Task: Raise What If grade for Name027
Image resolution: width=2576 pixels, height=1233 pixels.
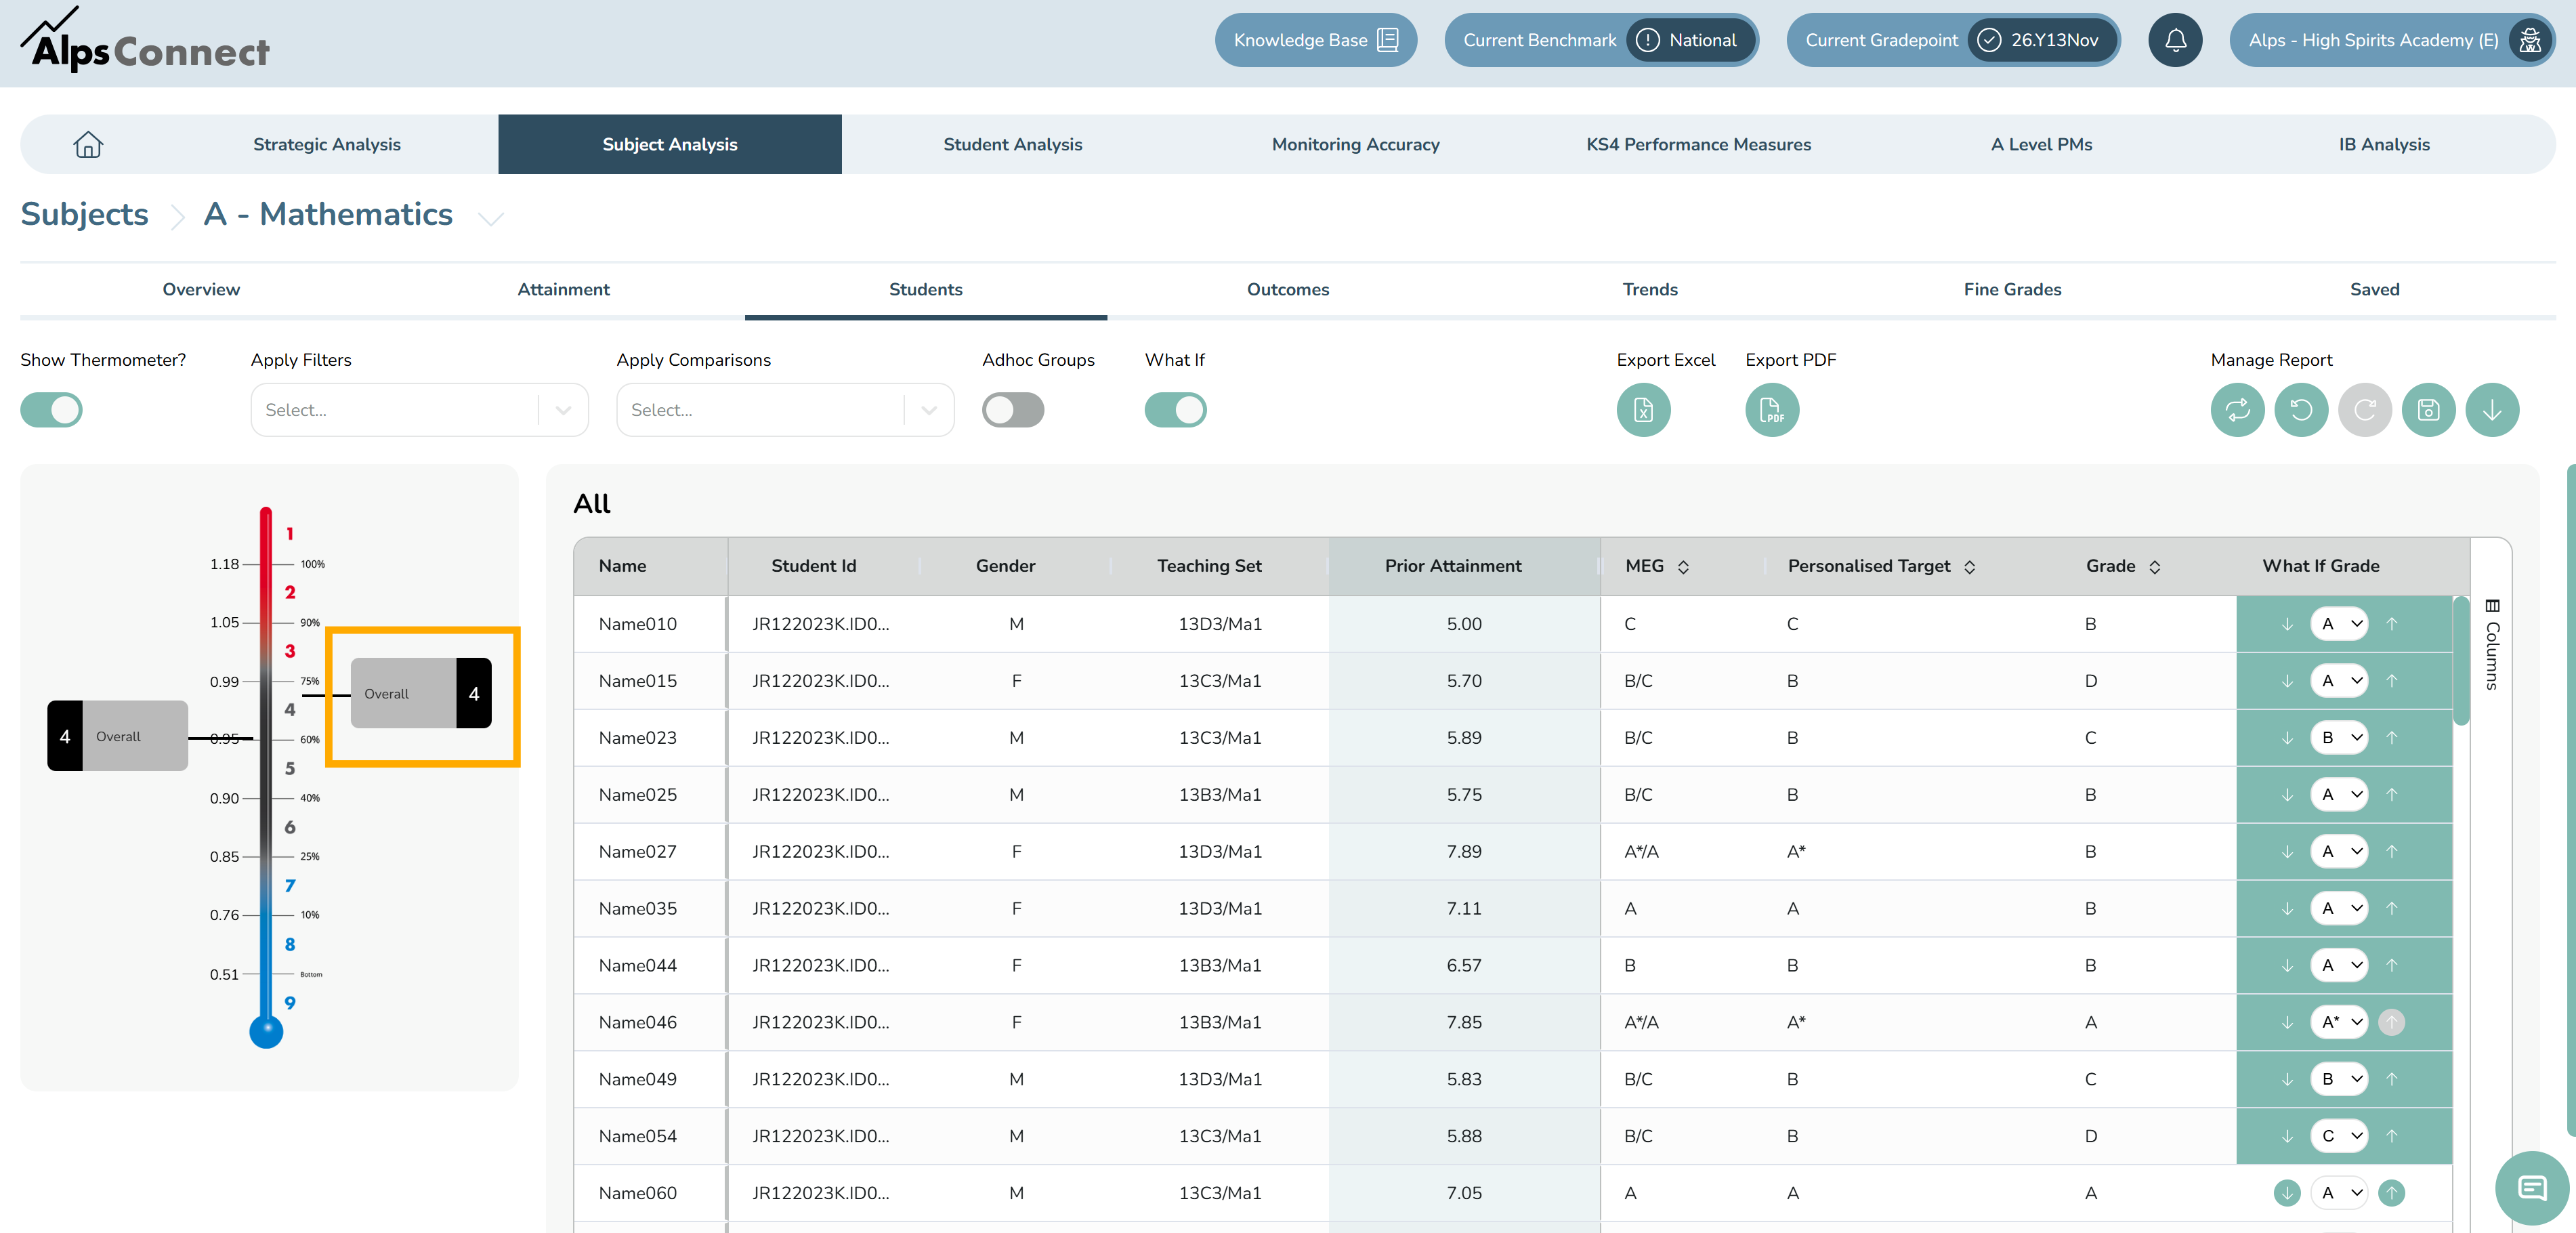Action: 2391,852
